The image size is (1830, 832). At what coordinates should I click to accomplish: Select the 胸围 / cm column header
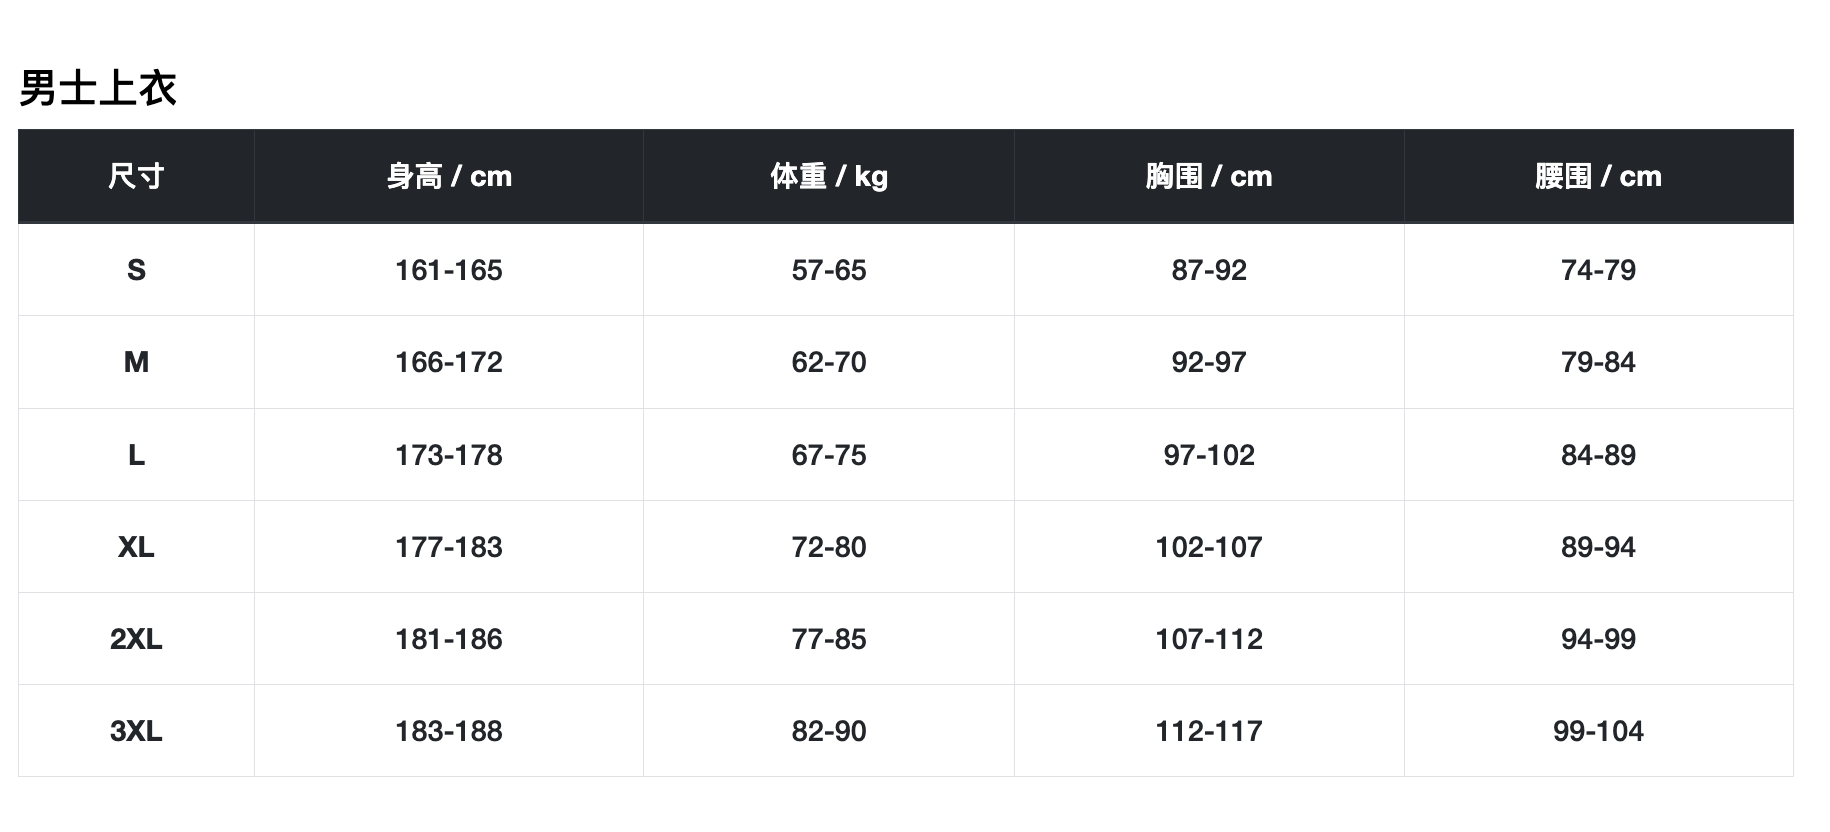(1209, 177)
